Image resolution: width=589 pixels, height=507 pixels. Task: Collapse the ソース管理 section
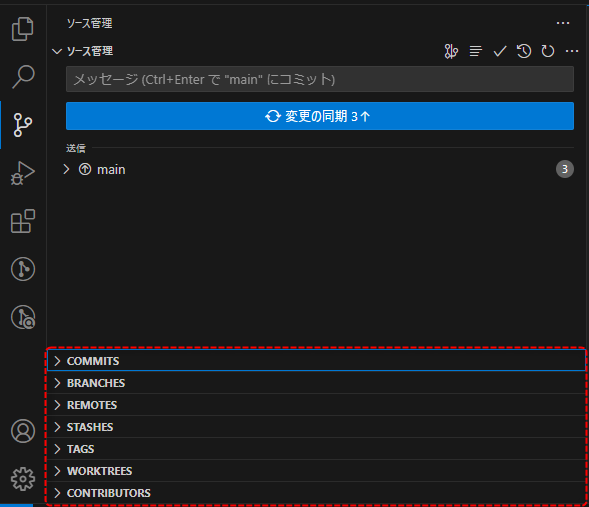click(x=57, y=51)
